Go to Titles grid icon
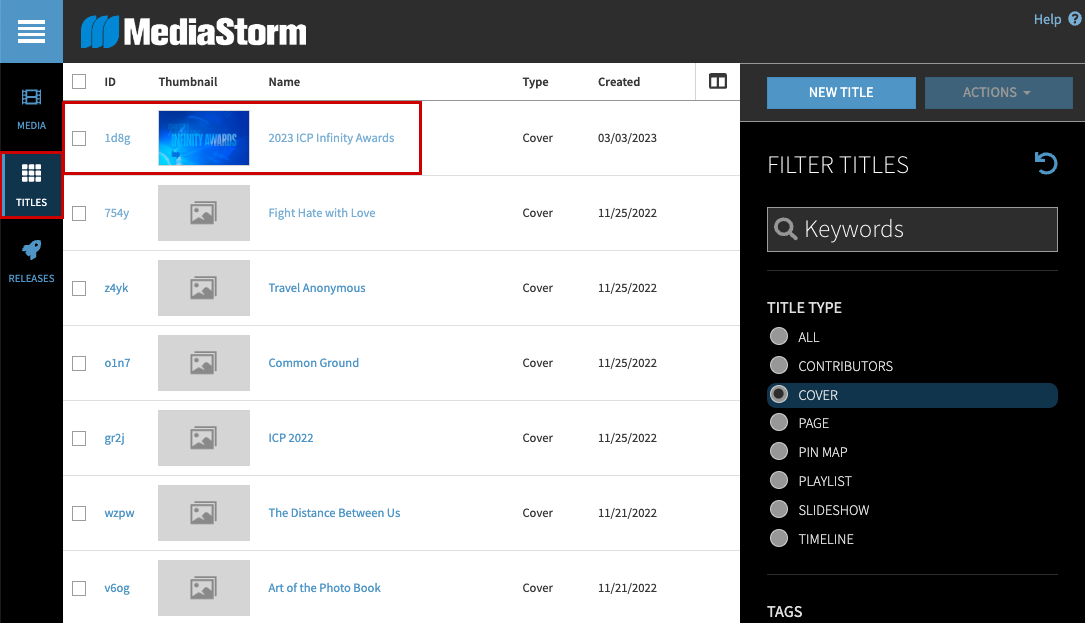This screenshot has width=1085, height=623. coord(31,185)
